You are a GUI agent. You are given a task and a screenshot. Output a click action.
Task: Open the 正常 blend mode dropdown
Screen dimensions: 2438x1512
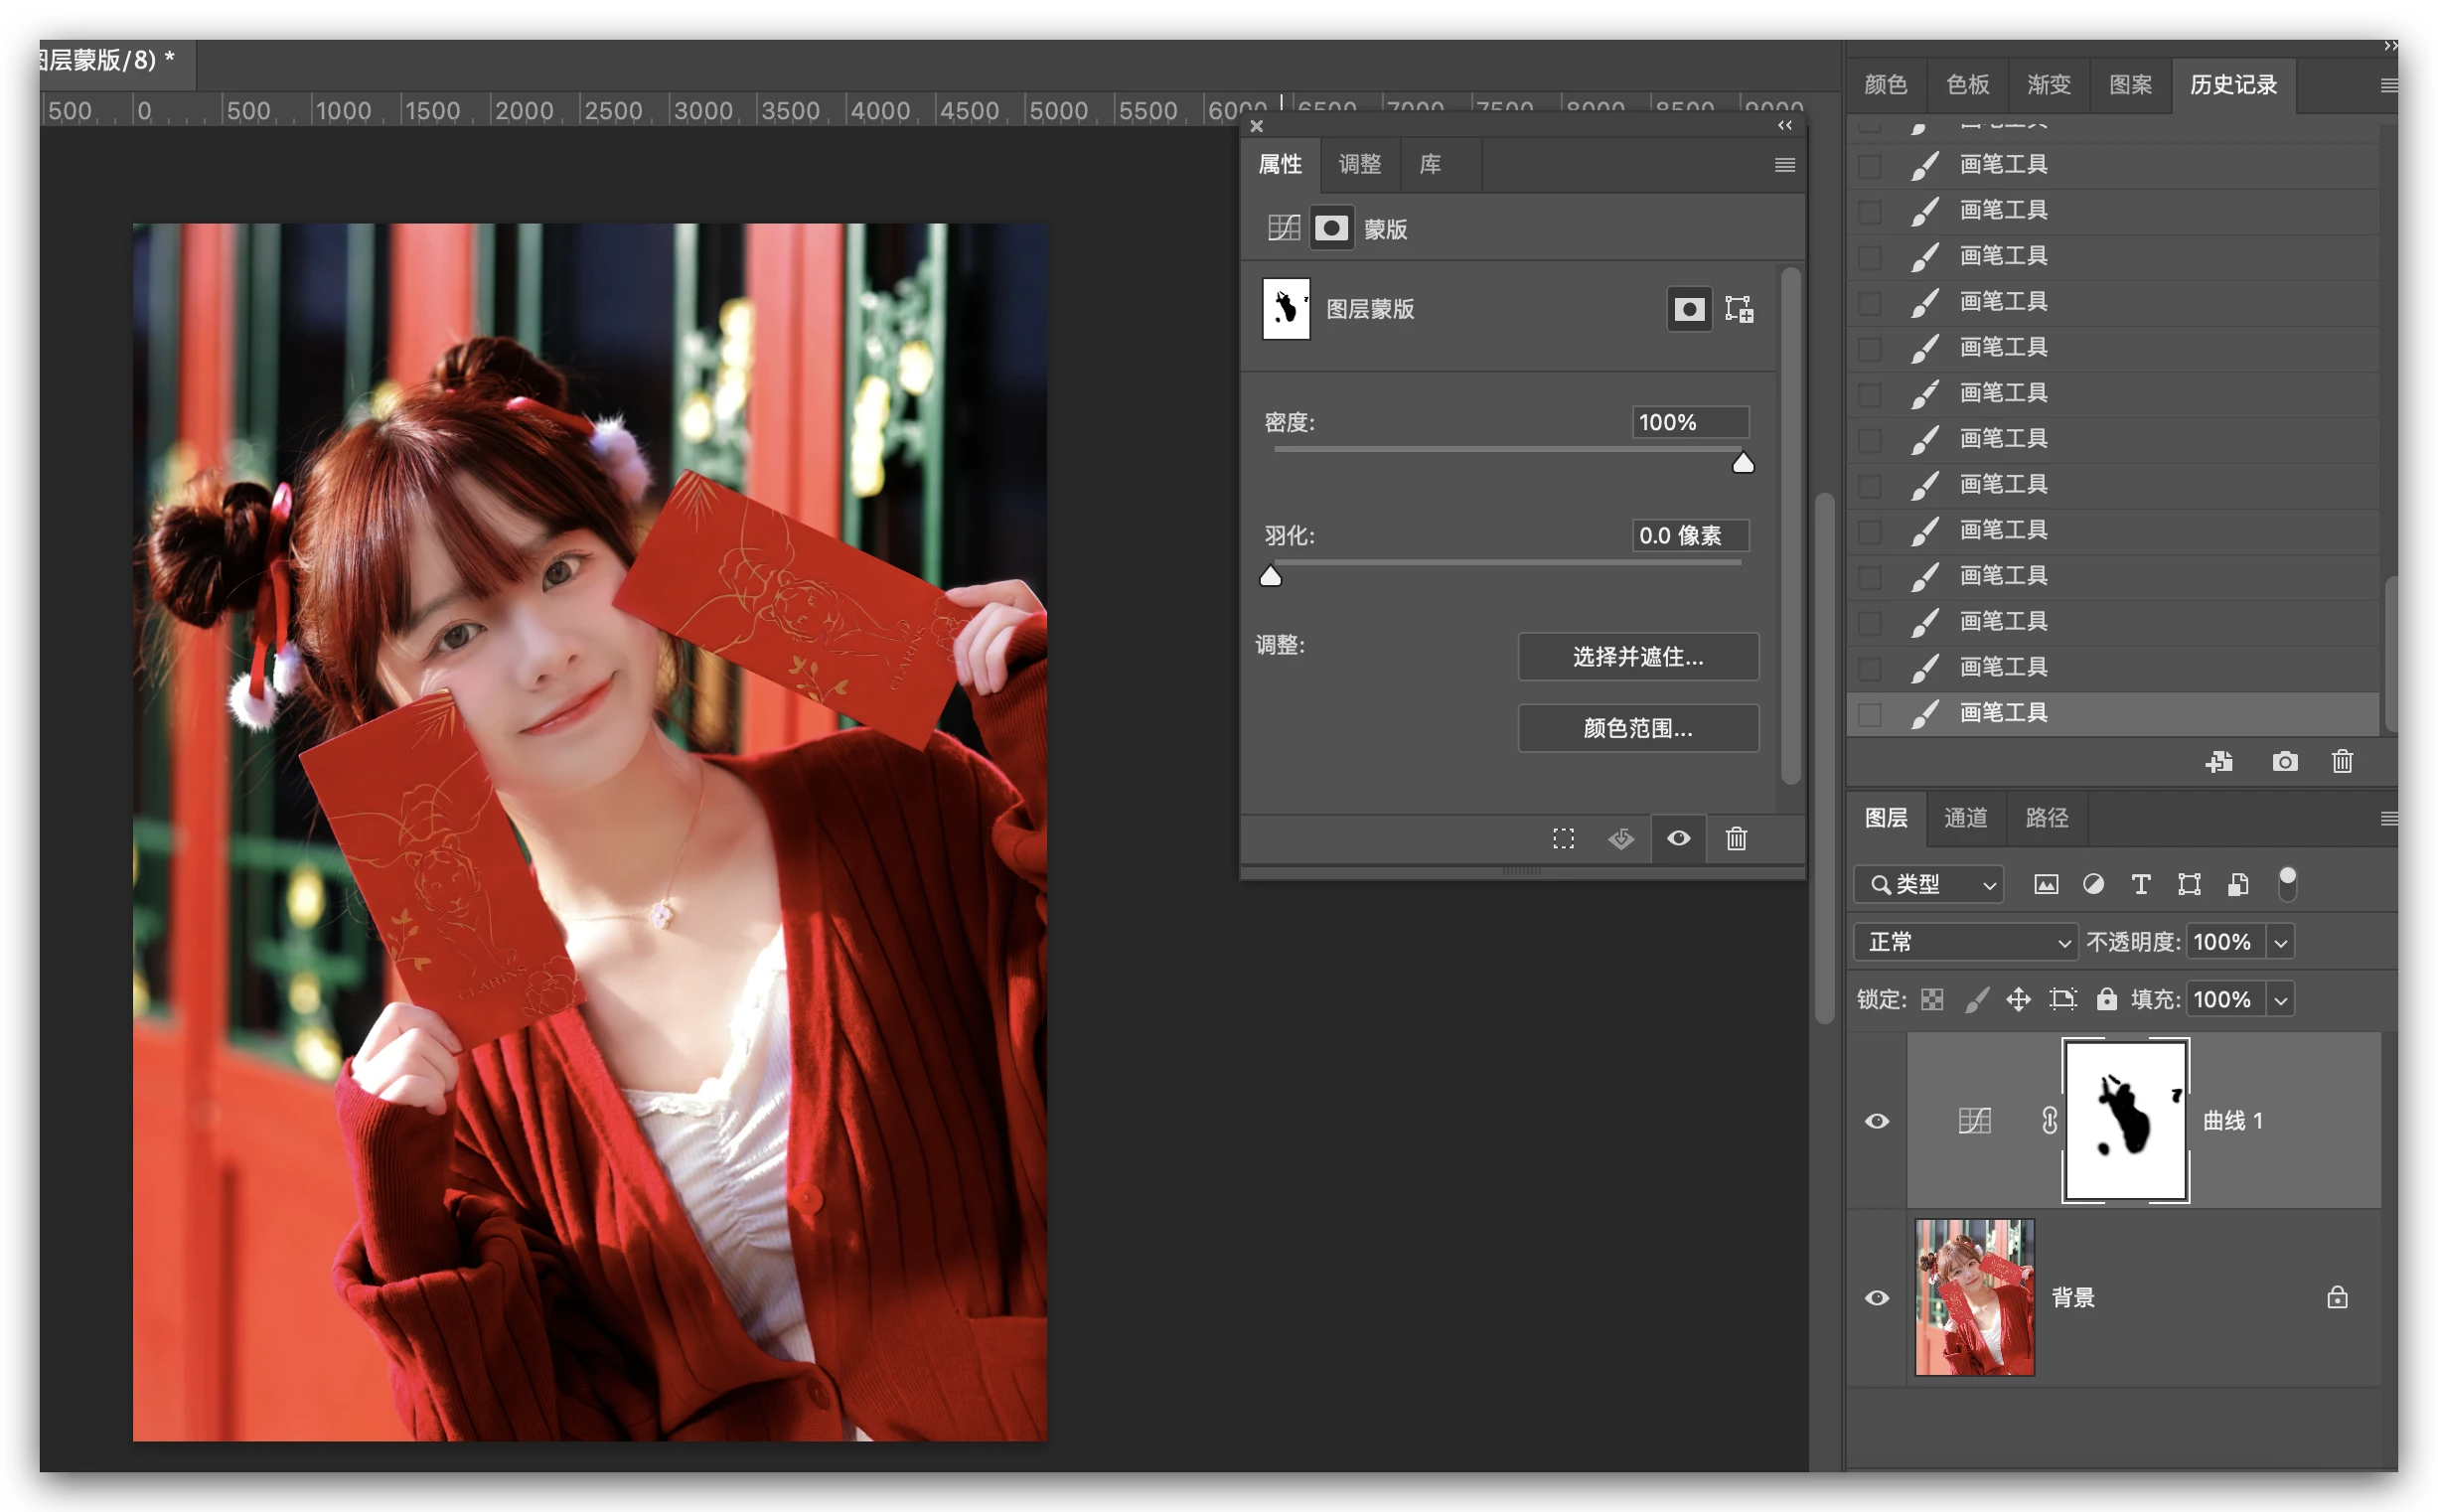[1965, 942]
